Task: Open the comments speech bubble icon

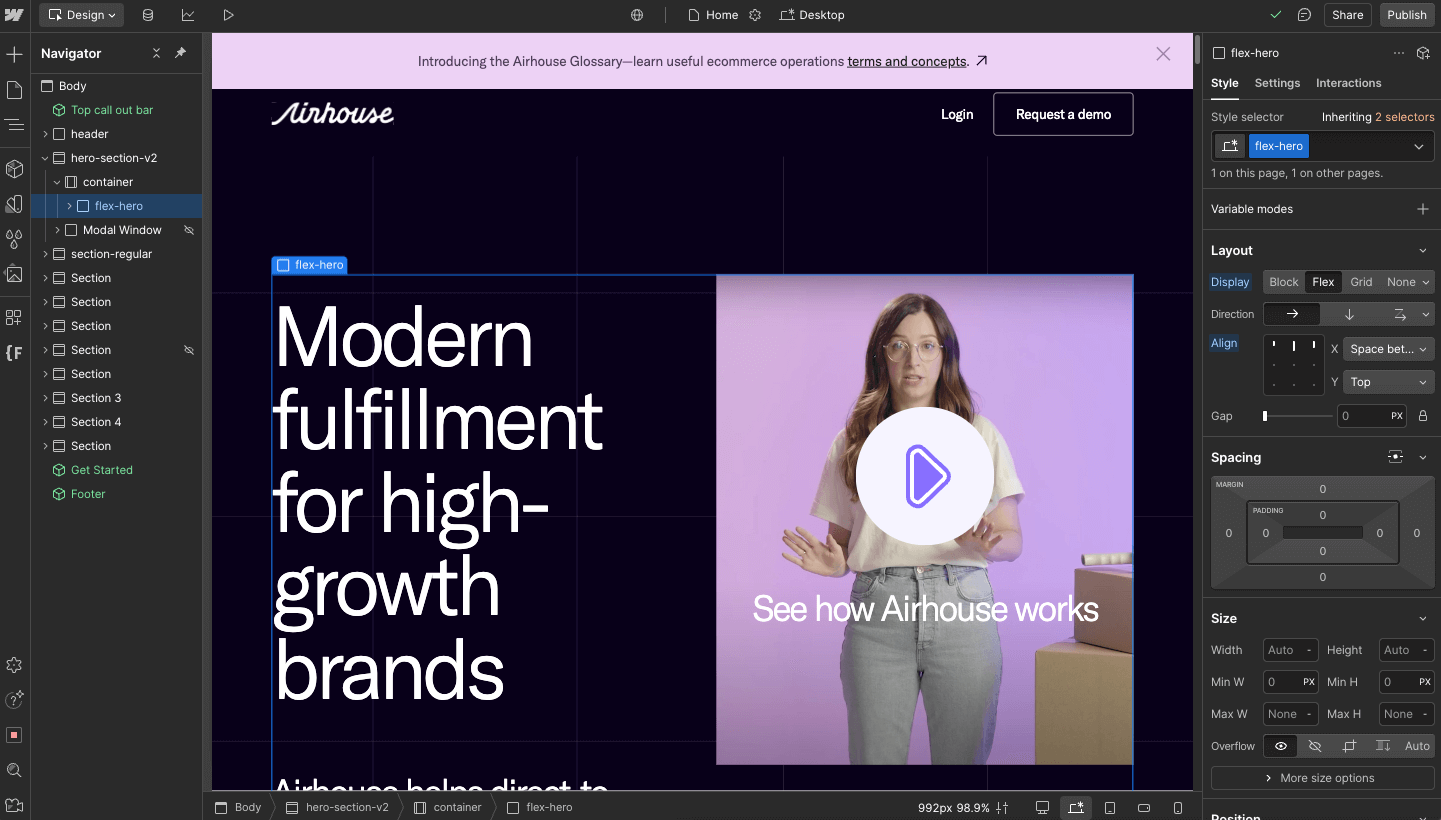Action: [1304, 15]
